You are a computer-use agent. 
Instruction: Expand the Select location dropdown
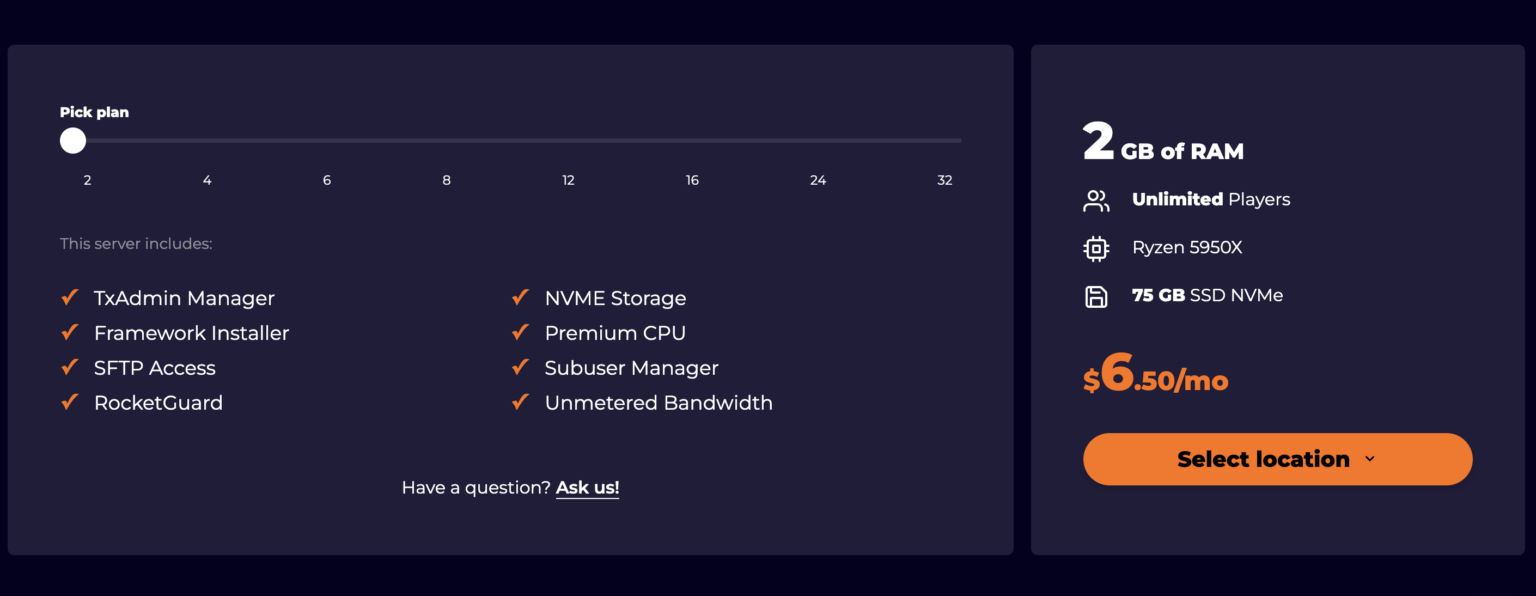coord(1277,459)
